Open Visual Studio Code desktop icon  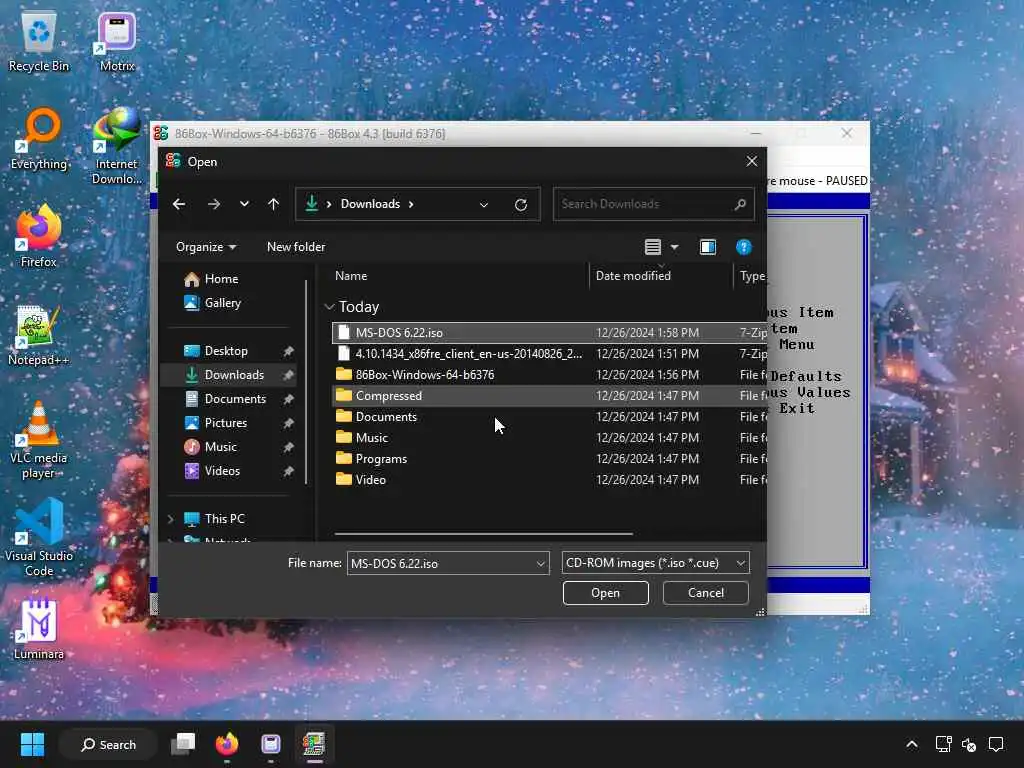pos(39,537)
